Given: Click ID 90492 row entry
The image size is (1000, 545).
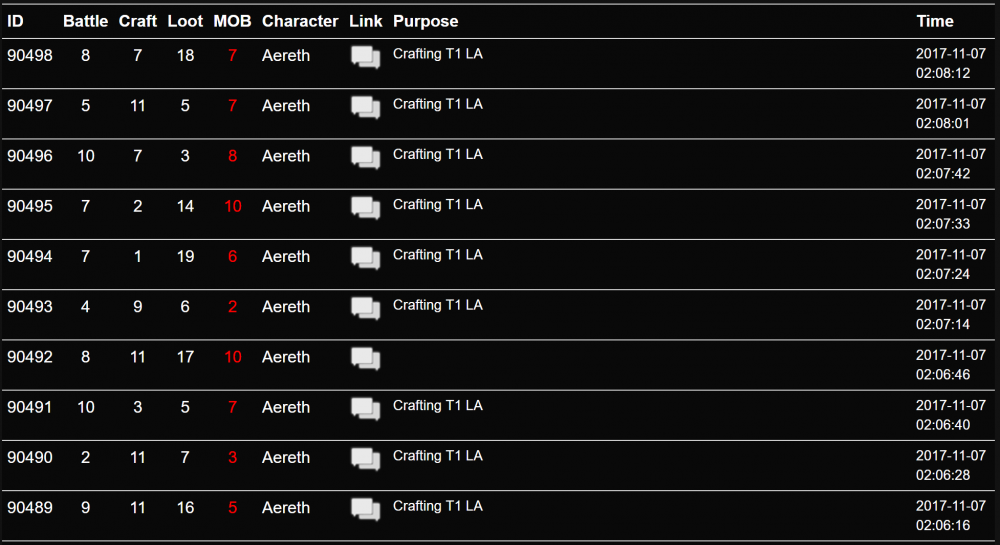Looking at the screenshot, I should 30,357.
